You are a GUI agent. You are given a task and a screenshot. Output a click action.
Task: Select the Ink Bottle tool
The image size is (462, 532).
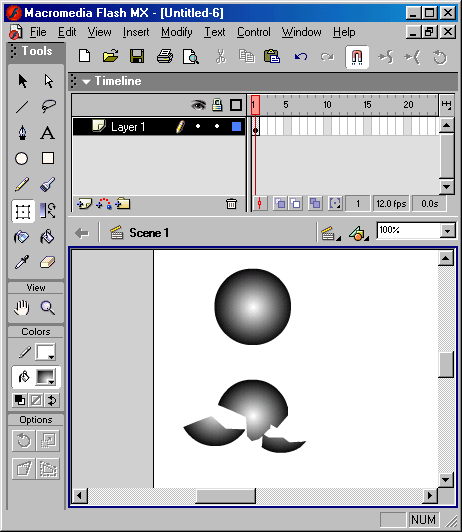pos(22,236)
